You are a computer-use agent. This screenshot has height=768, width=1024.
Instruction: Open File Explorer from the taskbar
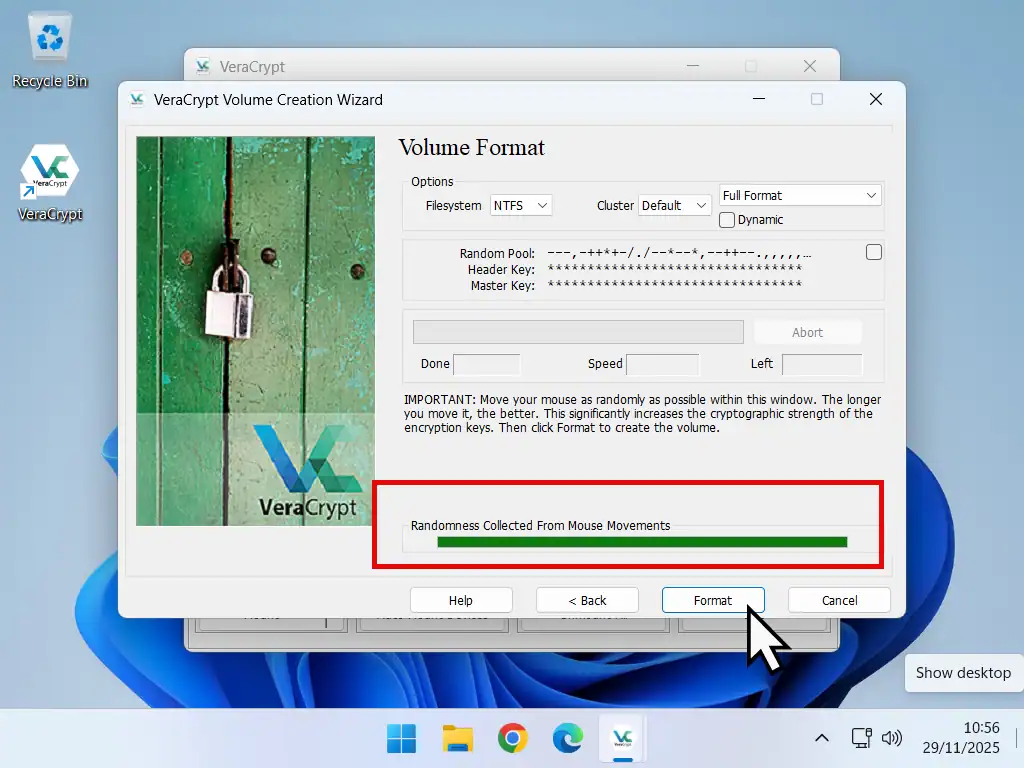click(x=457, y=738)
